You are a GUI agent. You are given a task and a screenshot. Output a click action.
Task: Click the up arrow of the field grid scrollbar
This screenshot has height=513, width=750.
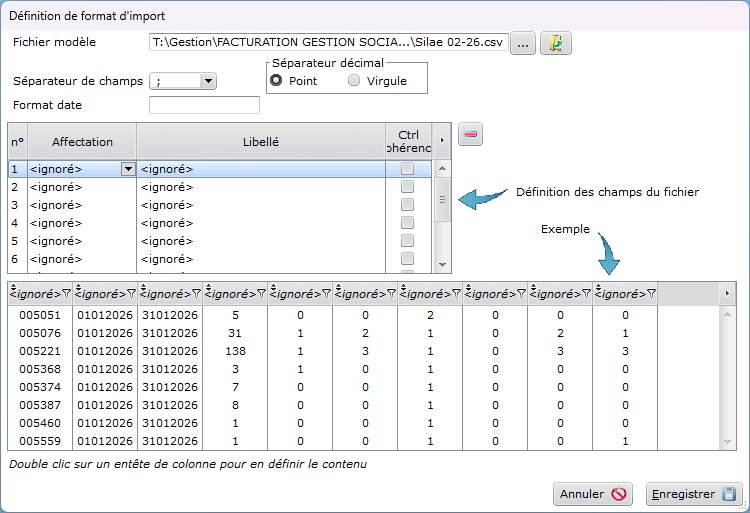pos(442,168)
